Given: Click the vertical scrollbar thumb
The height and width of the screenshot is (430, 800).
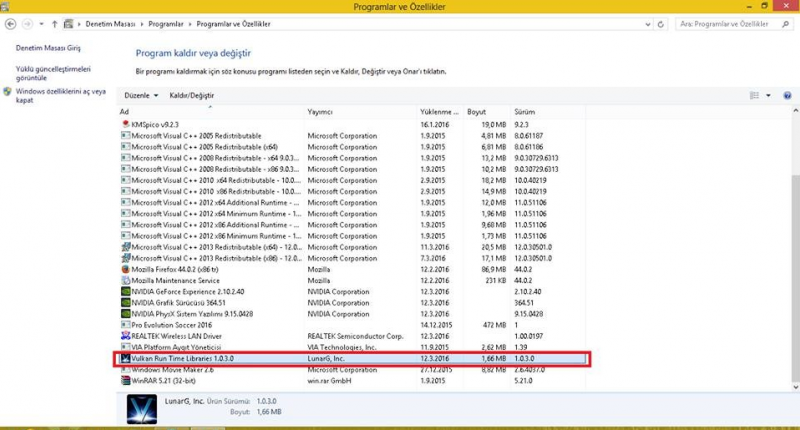Looking at the screenshot, I should tap(795, 278).
